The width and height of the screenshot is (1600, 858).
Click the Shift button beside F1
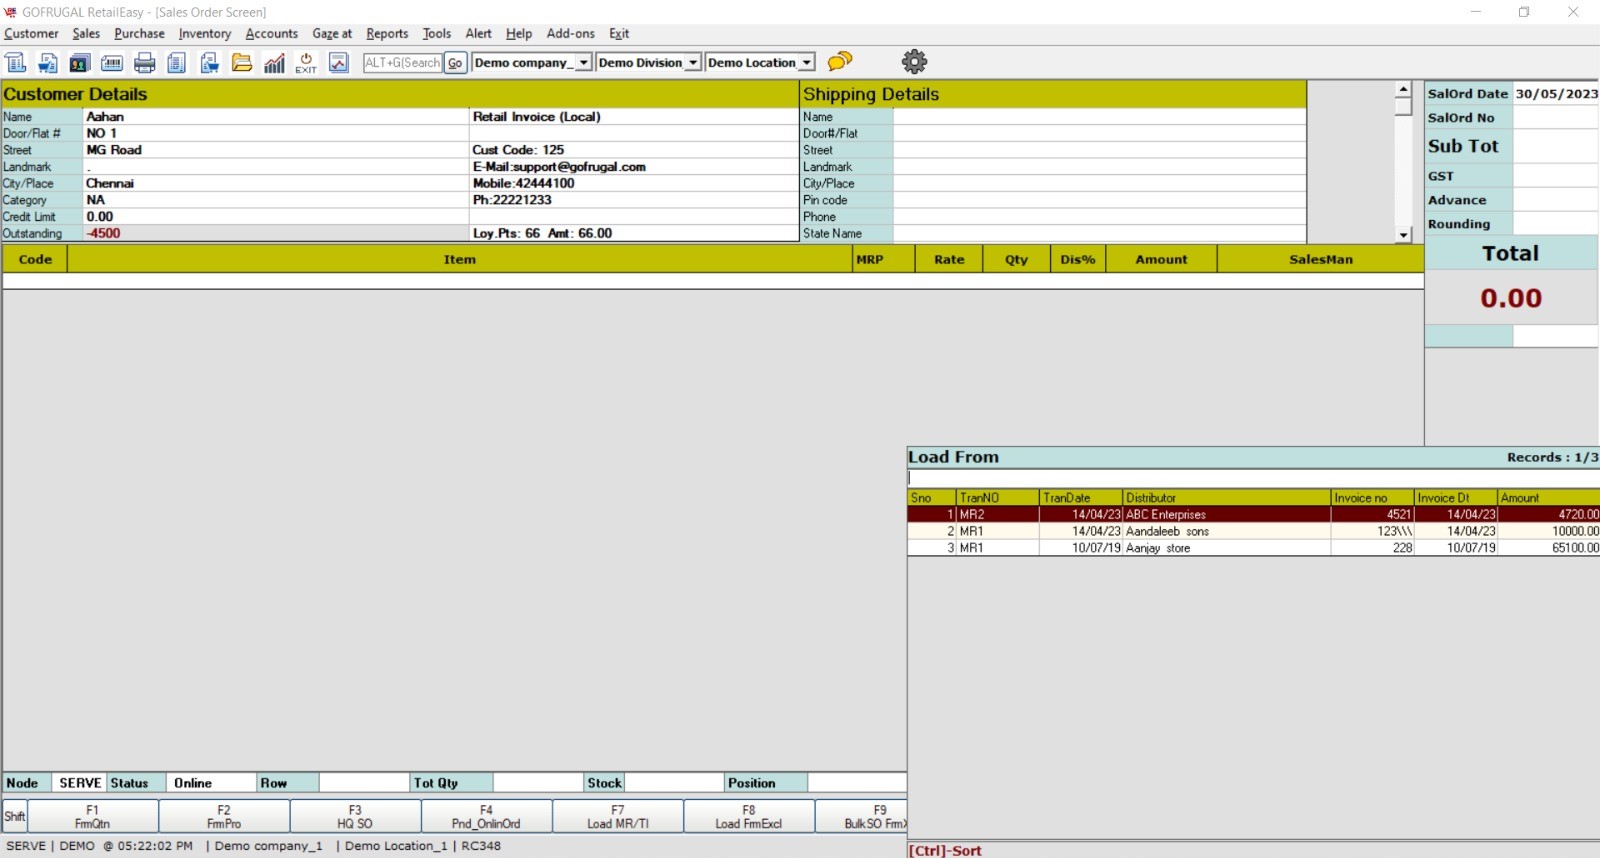[15, 816]
